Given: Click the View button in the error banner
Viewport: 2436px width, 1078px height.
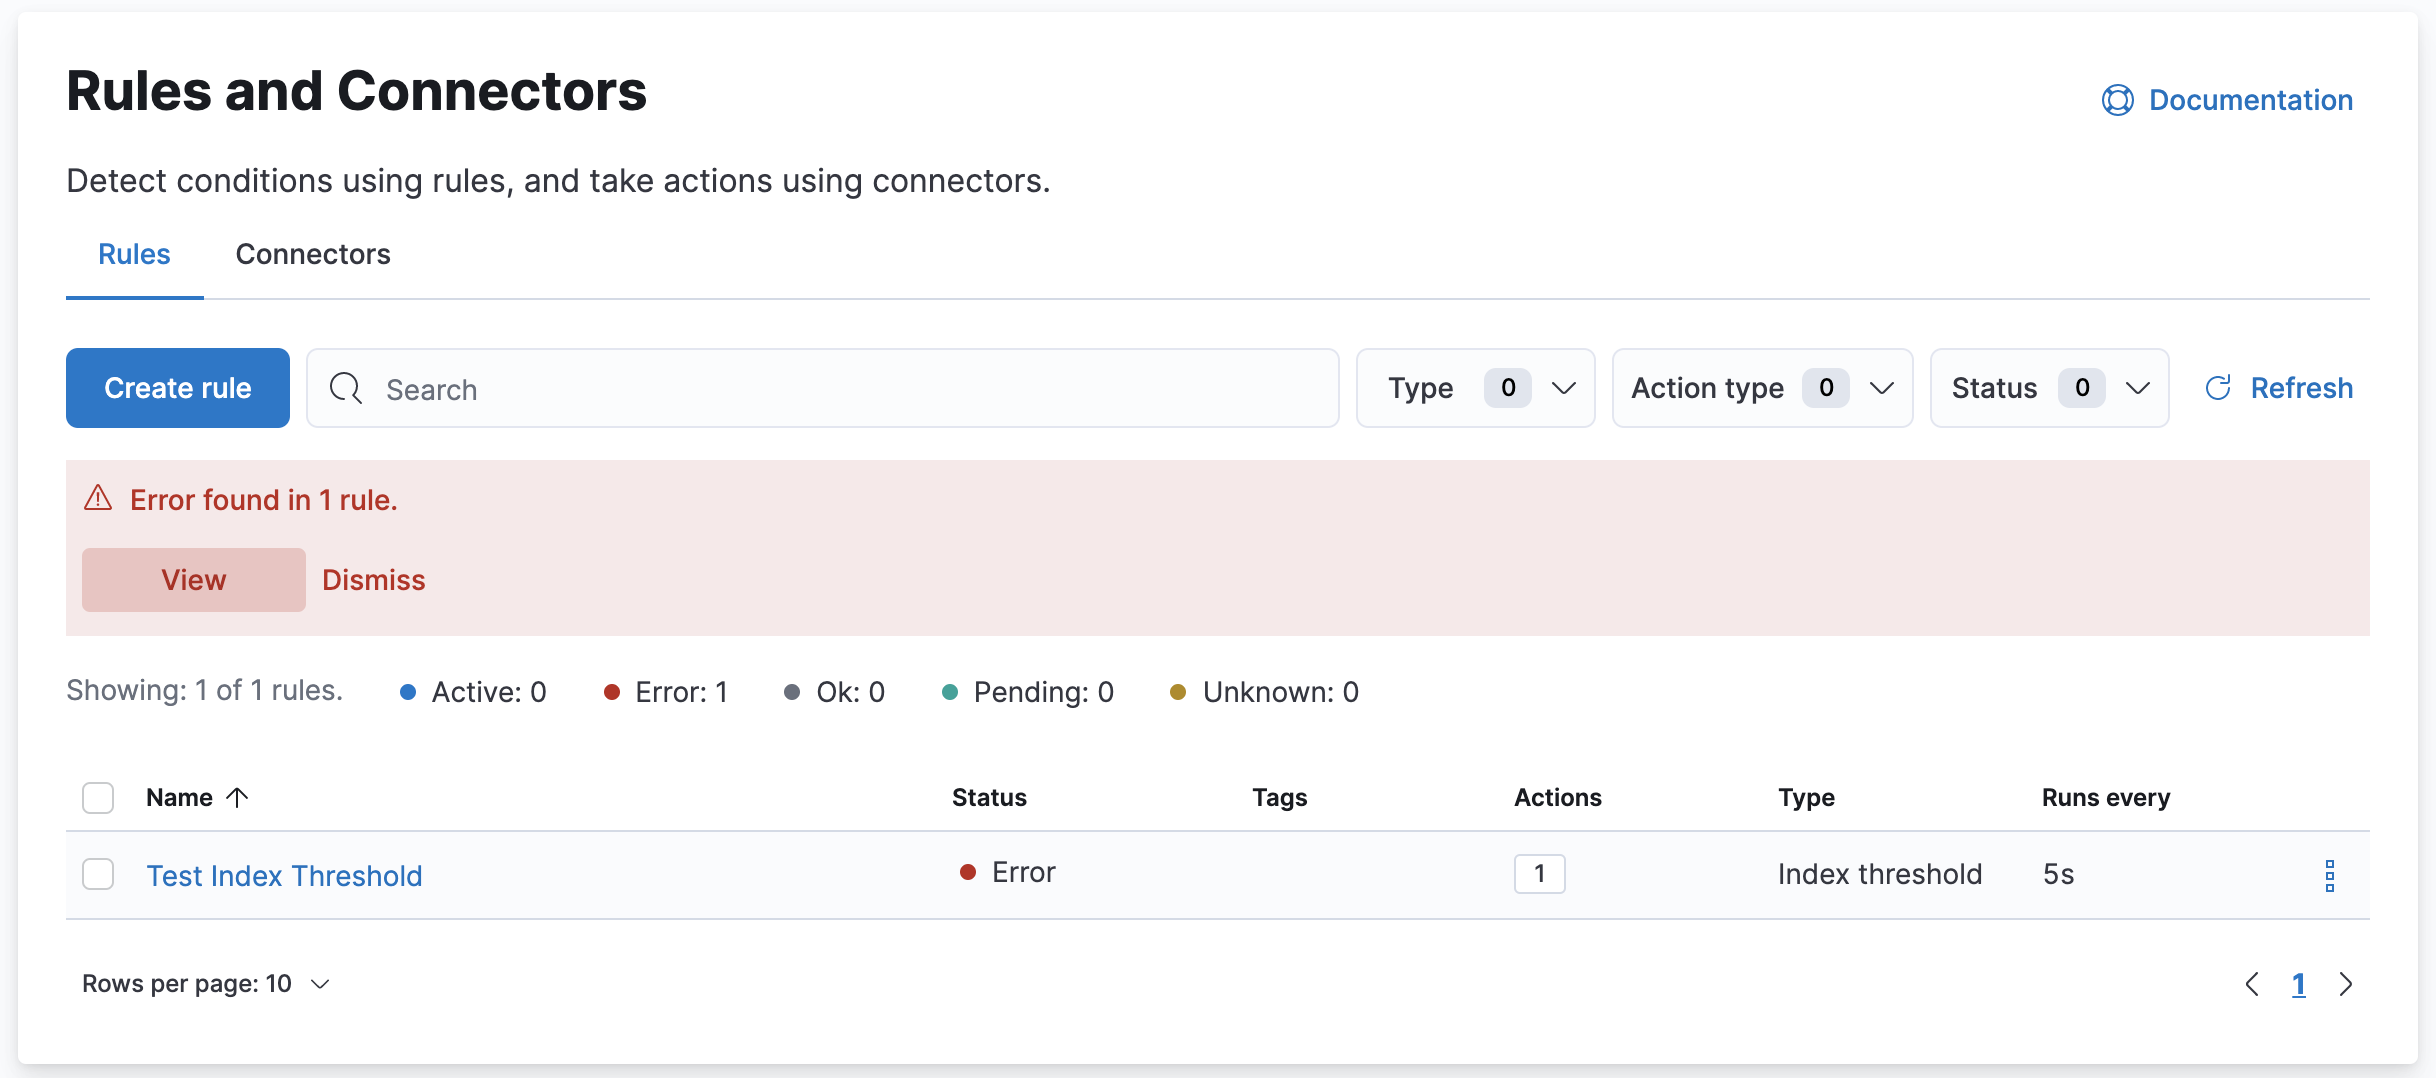Looking at the screenshot, I should (x=193, y=579).
